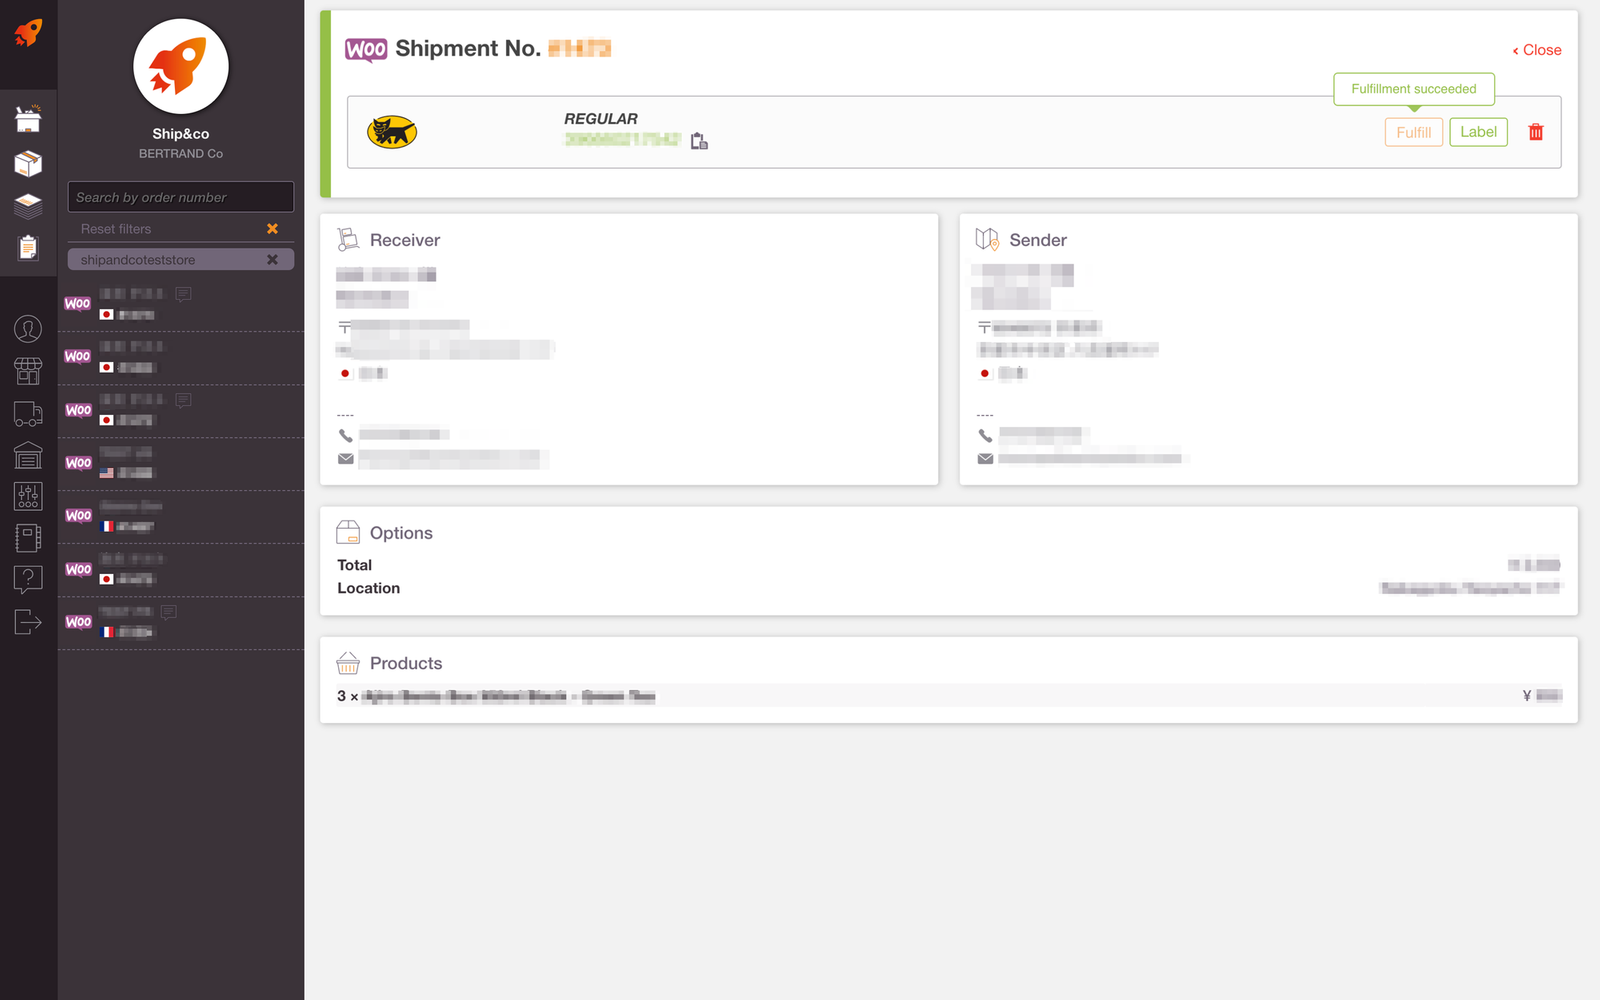
Task: Click a Woo badge on an order
Action: 77,304
